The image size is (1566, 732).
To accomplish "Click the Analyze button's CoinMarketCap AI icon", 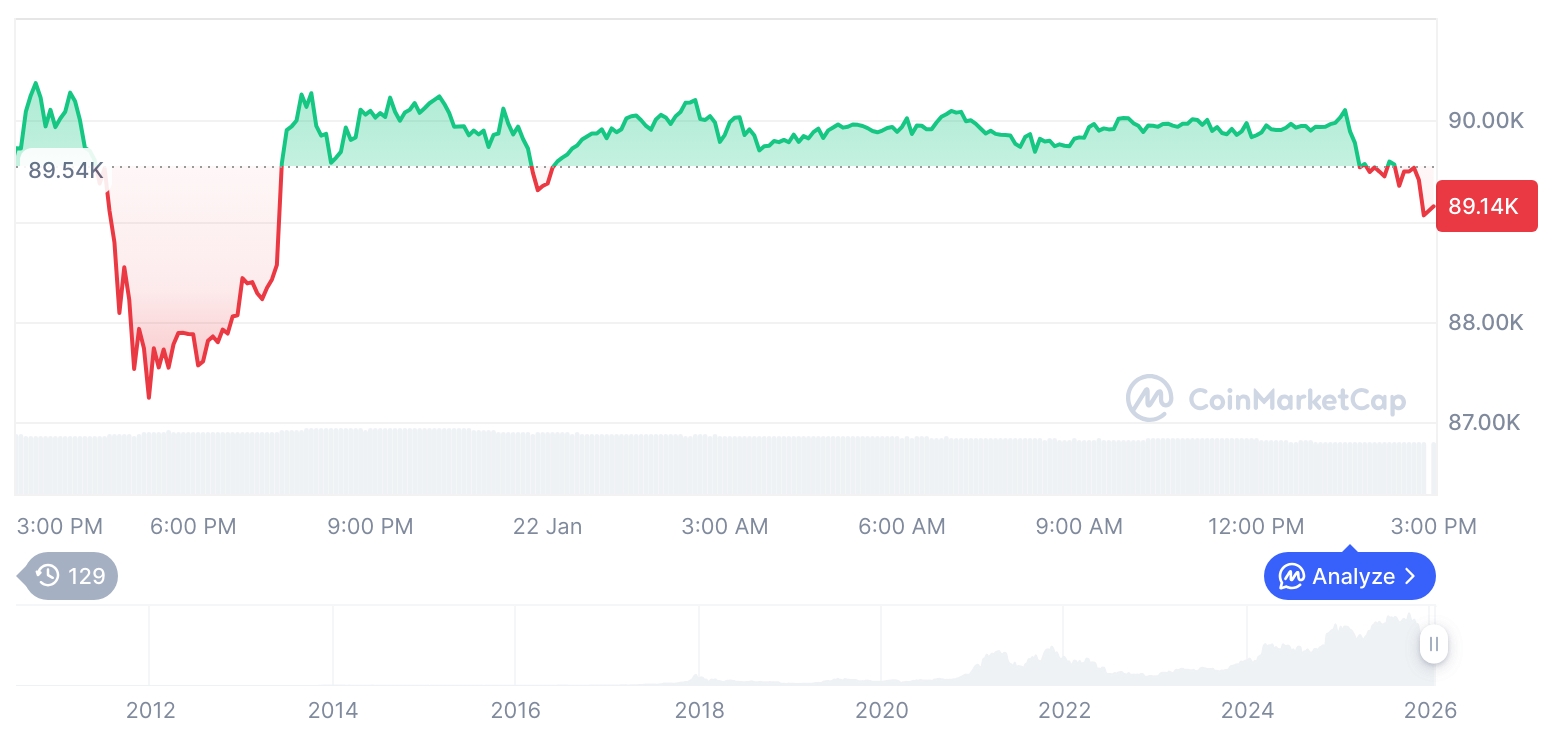I will tap(1292, 577).
